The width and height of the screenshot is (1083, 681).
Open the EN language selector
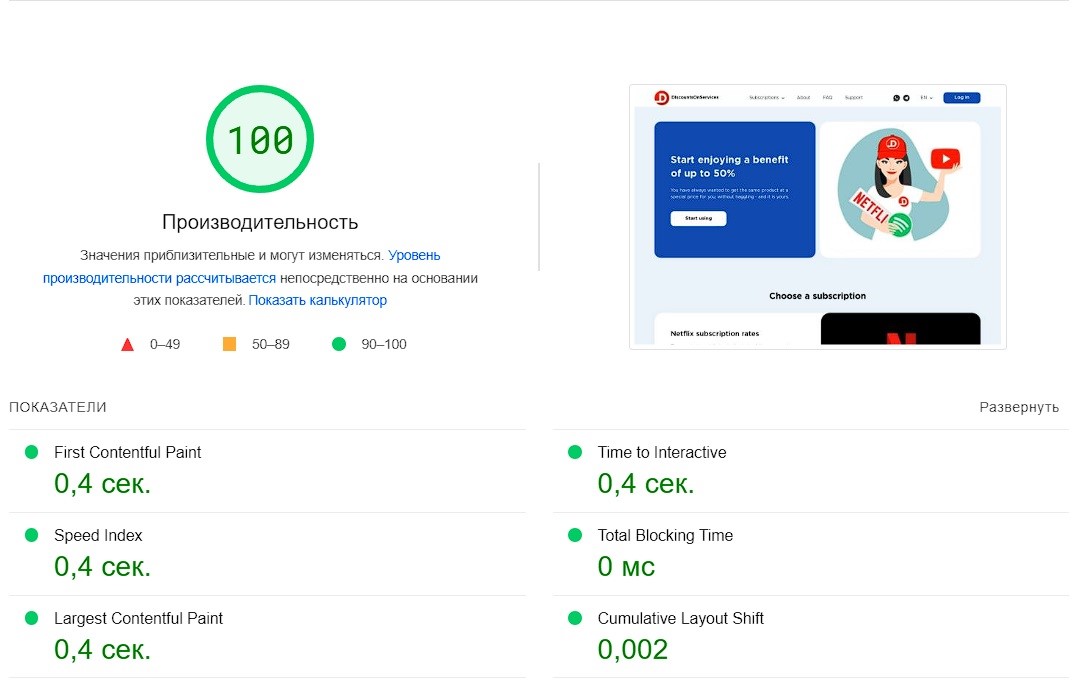926,97
